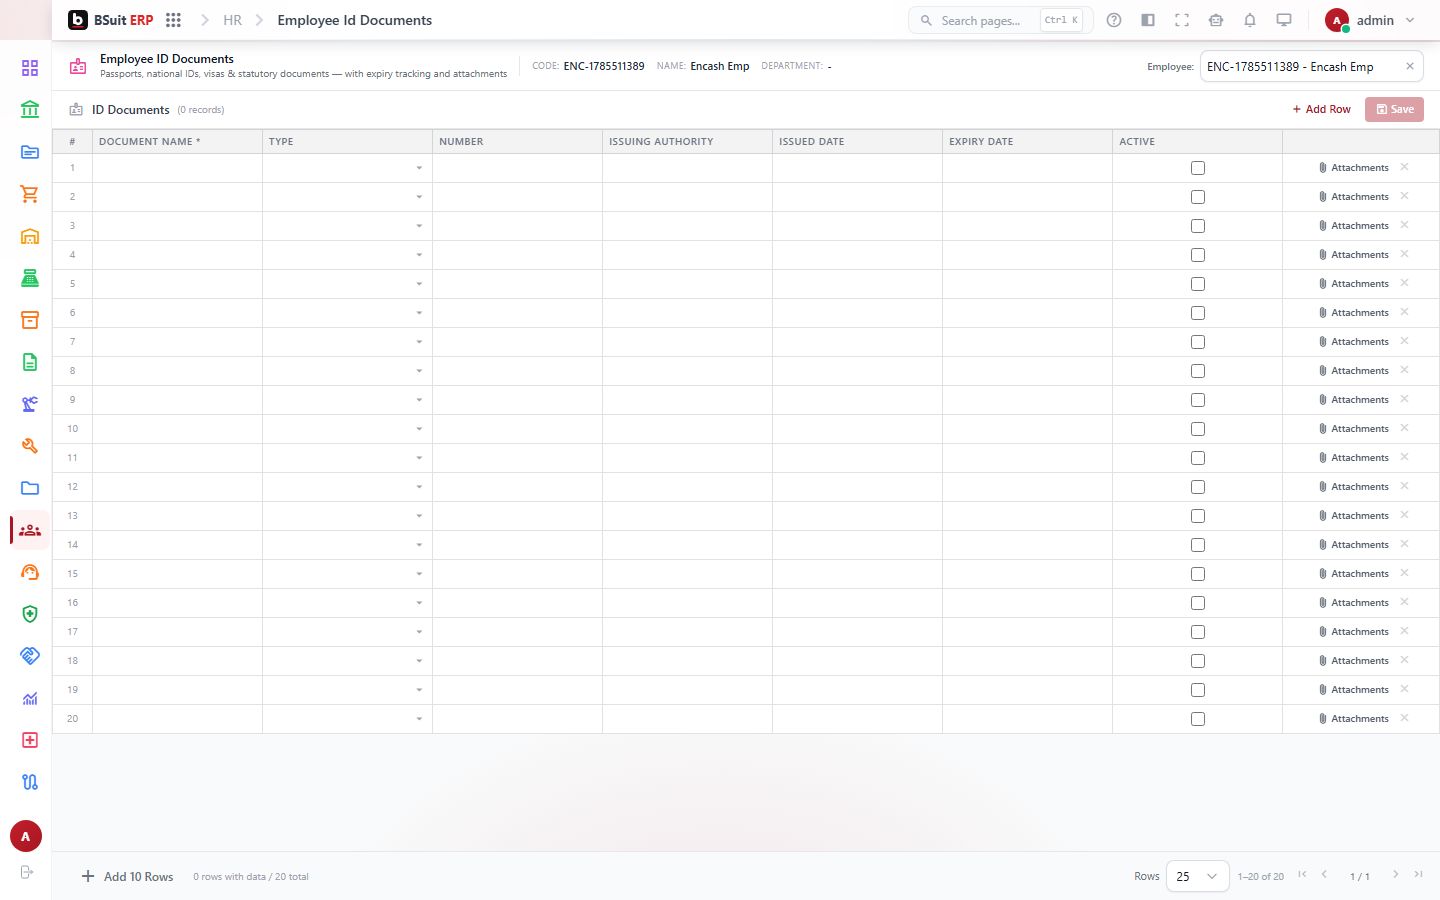
Task: Open the bank/finance module icon in sidebar
Action: click(30, 110)
